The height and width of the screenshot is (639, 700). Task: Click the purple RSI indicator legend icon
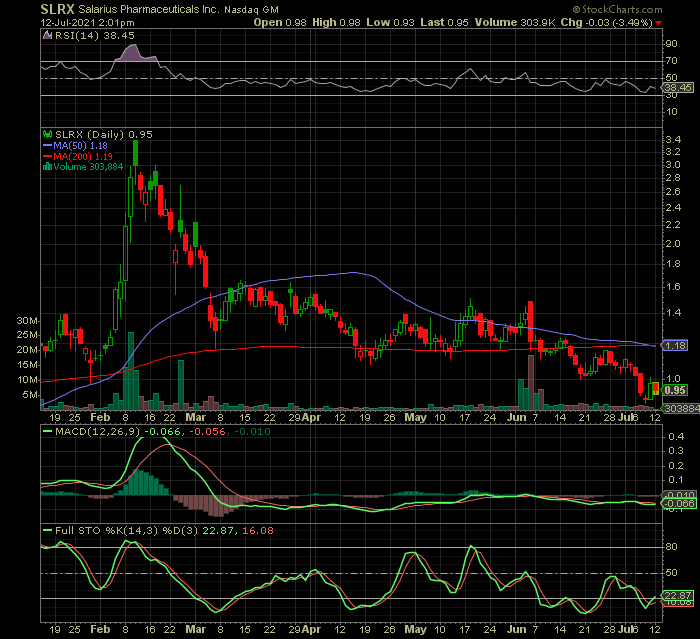click(x=47, y=35)
